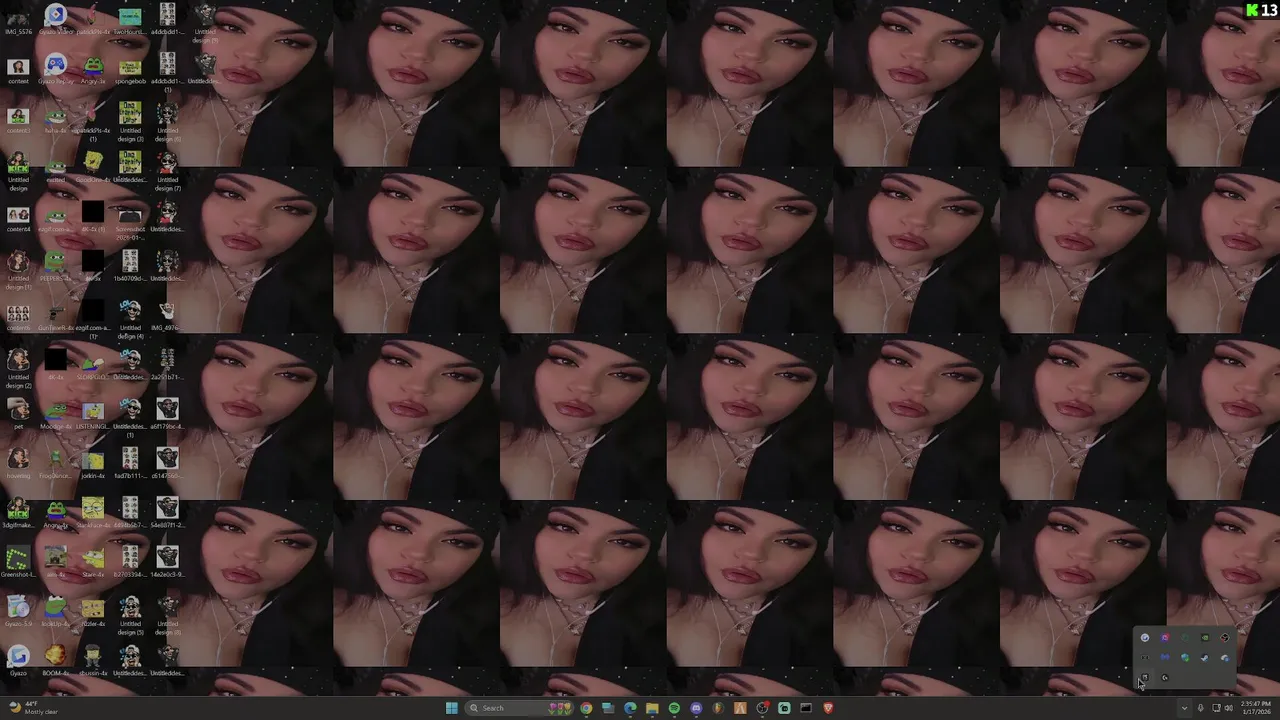Open the clock showing 2:35:47 PM
Screen dimensions: 1280x720
(1256, 708)
